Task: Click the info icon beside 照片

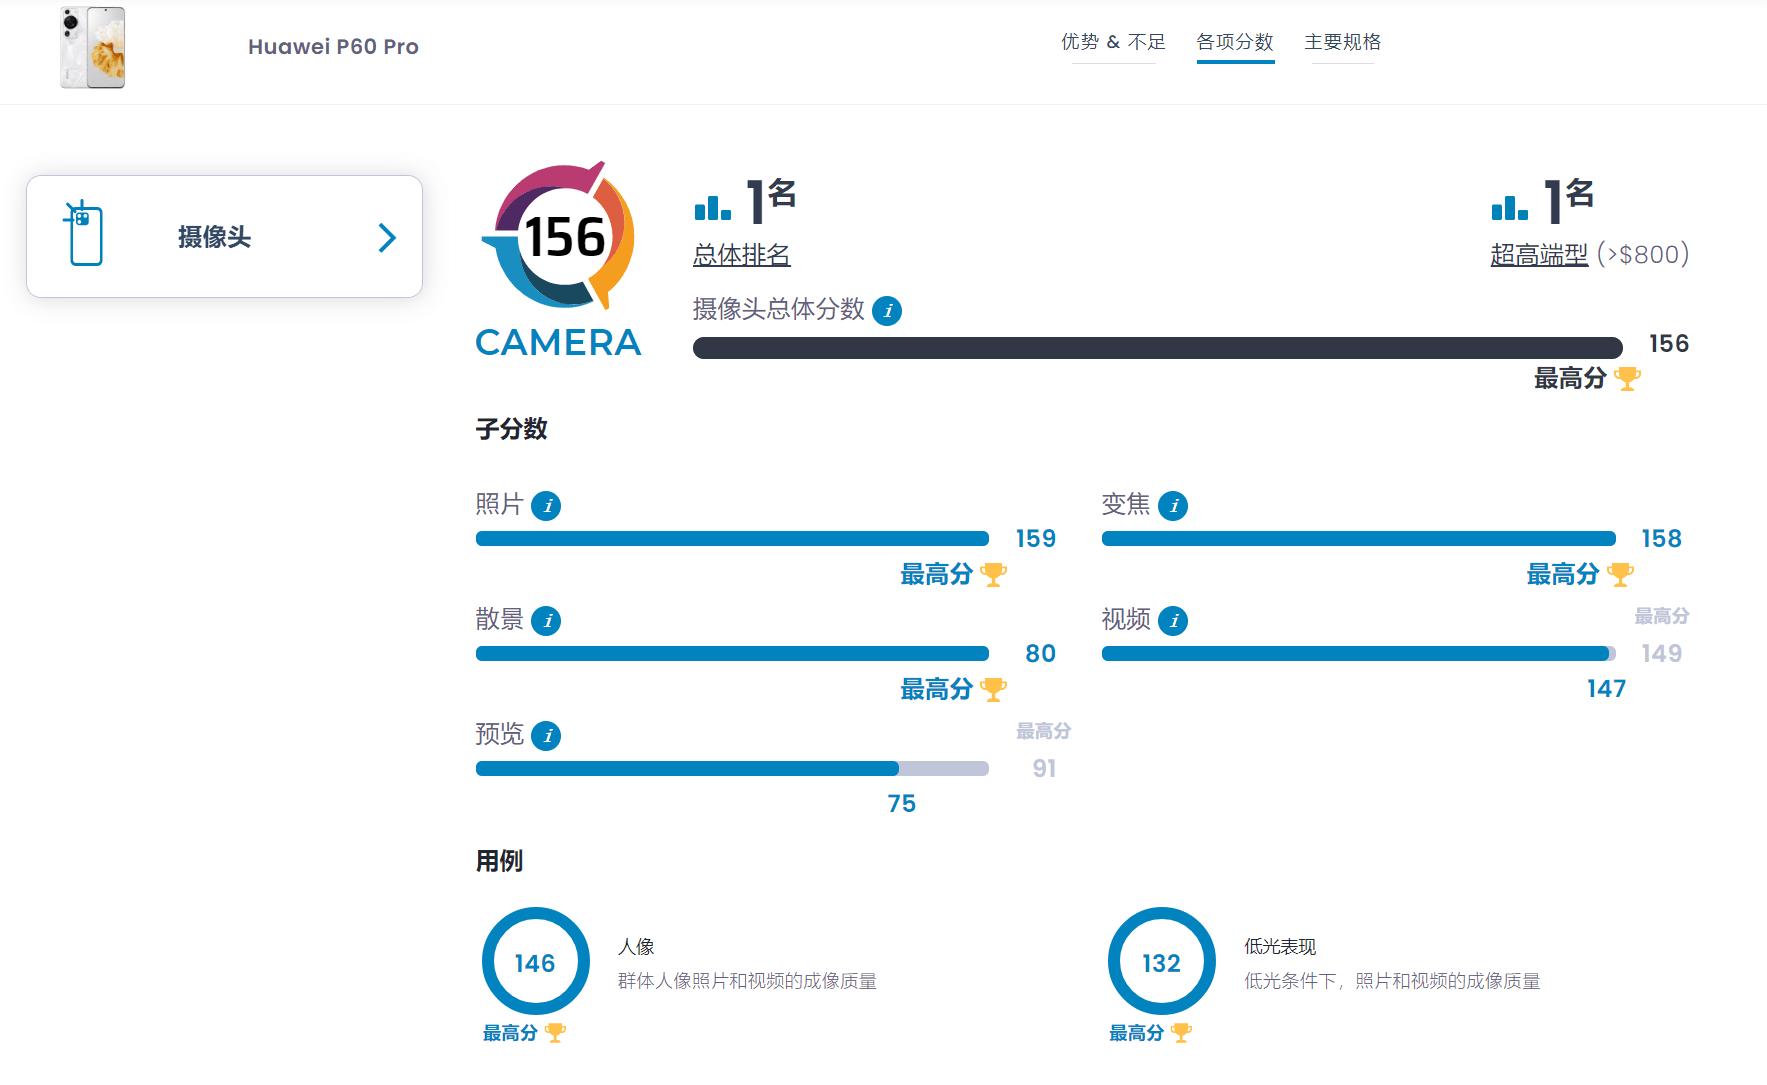Action: [x=548, y=507]
